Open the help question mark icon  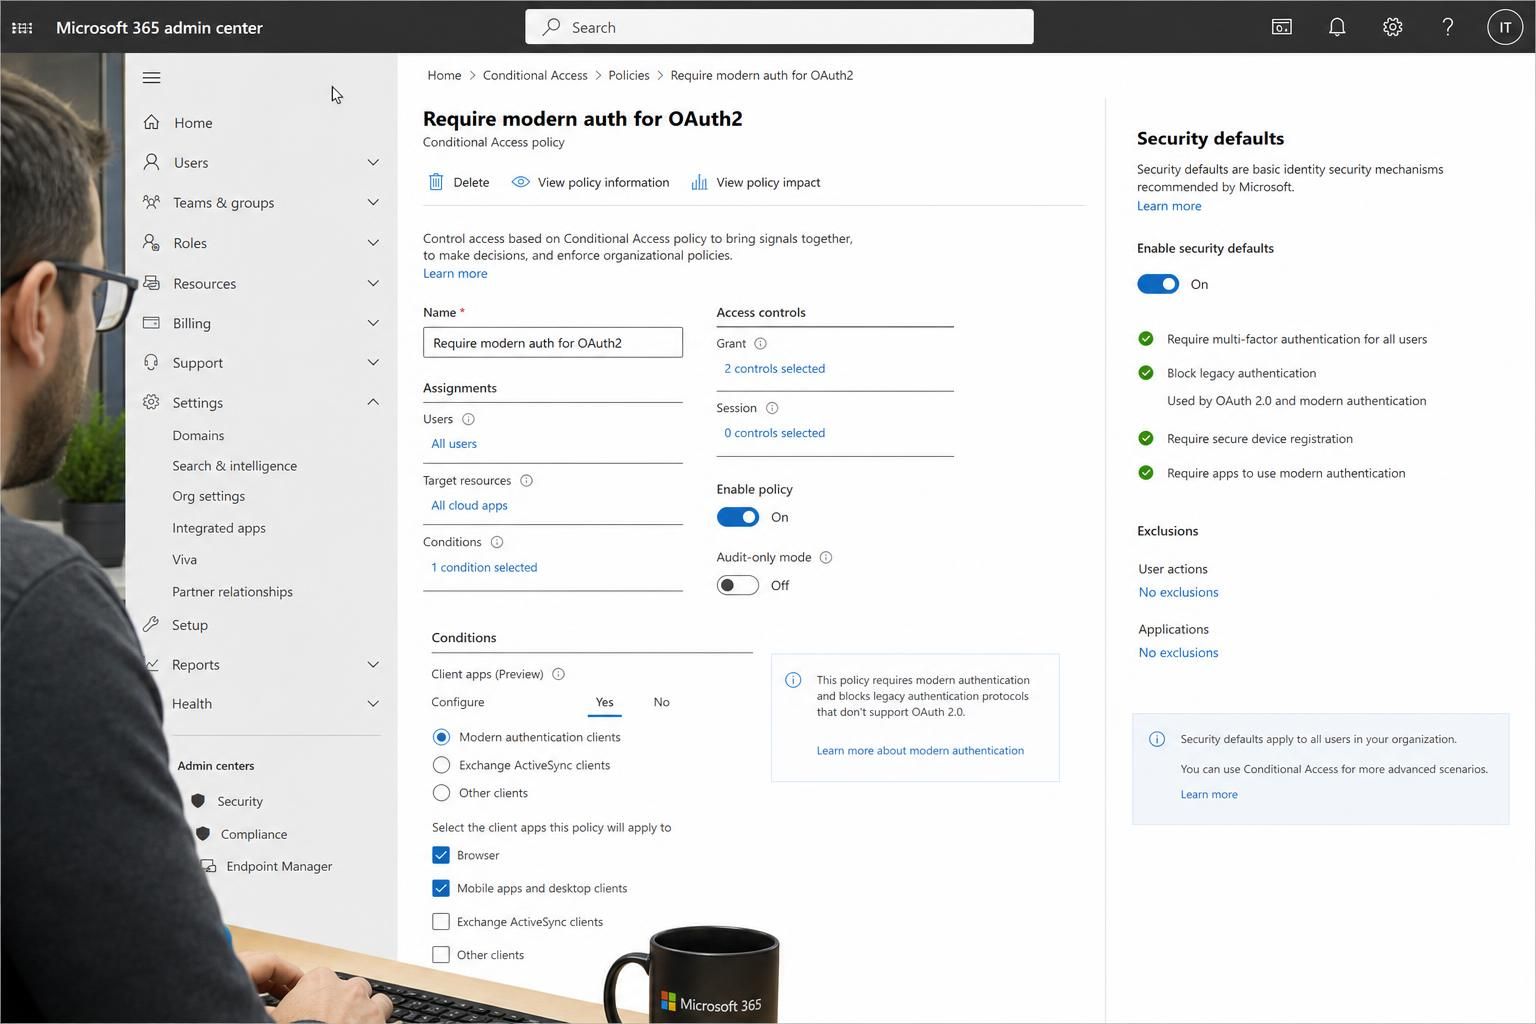[1447, 27]
